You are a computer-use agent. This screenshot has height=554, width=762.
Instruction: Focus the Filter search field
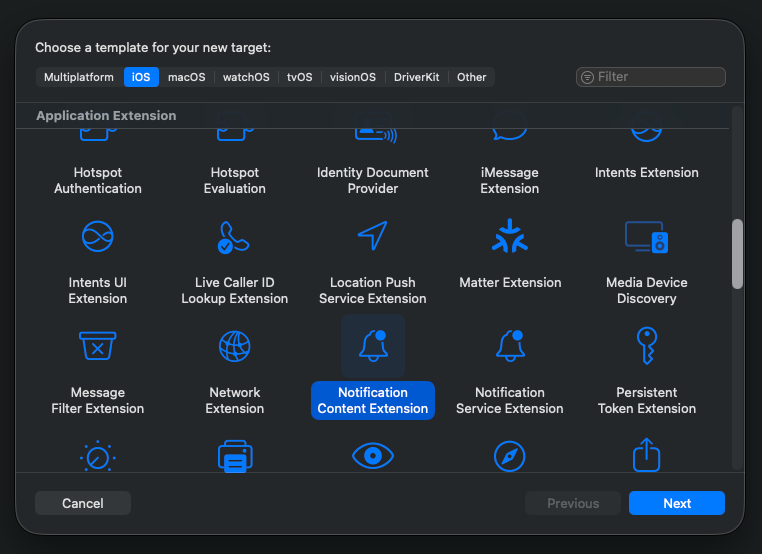point(651,77)
